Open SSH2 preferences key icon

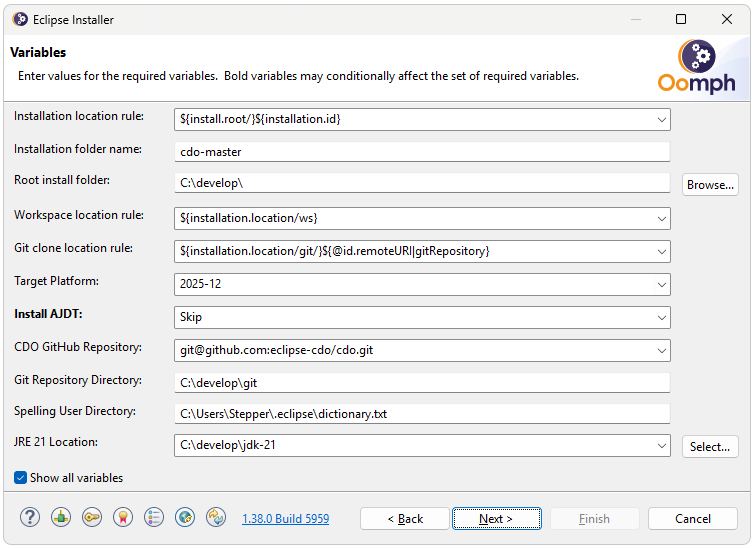pos(92,517)
